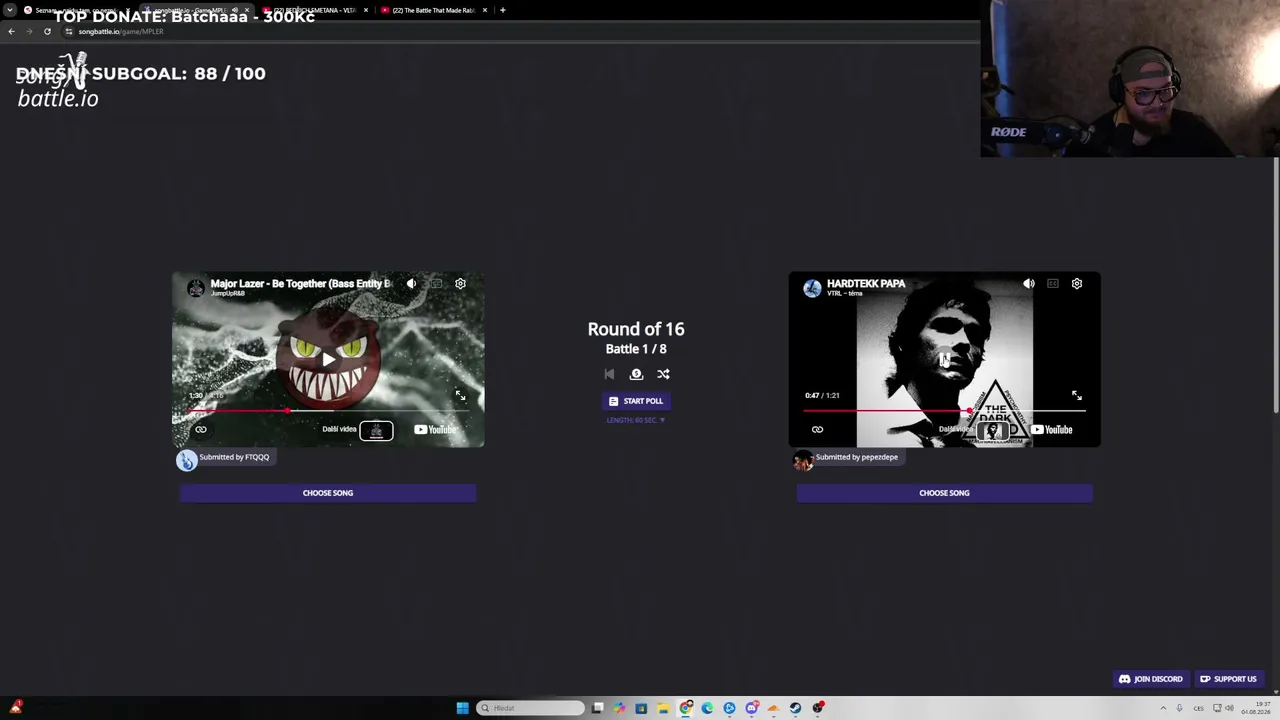Open poll length dropdown
This screenshot has width=1280, height=720.
[636, 420]
